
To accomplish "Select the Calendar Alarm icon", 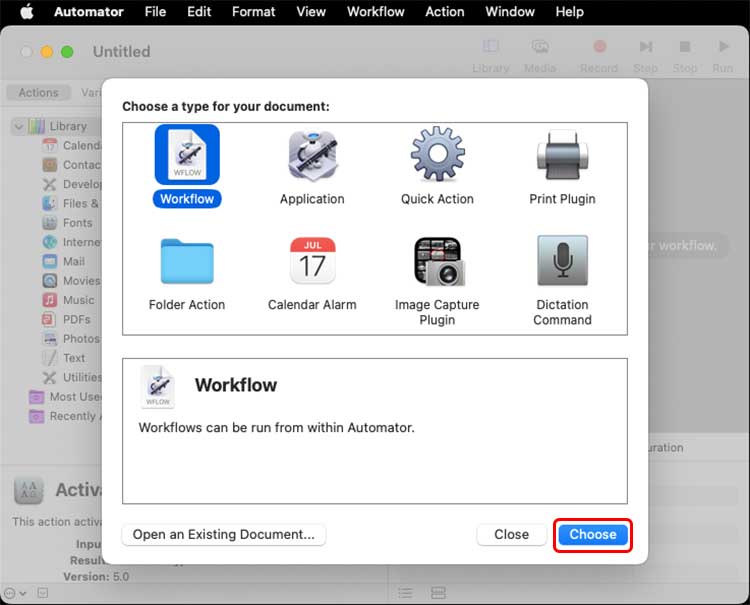I will (x=312, y=261).
